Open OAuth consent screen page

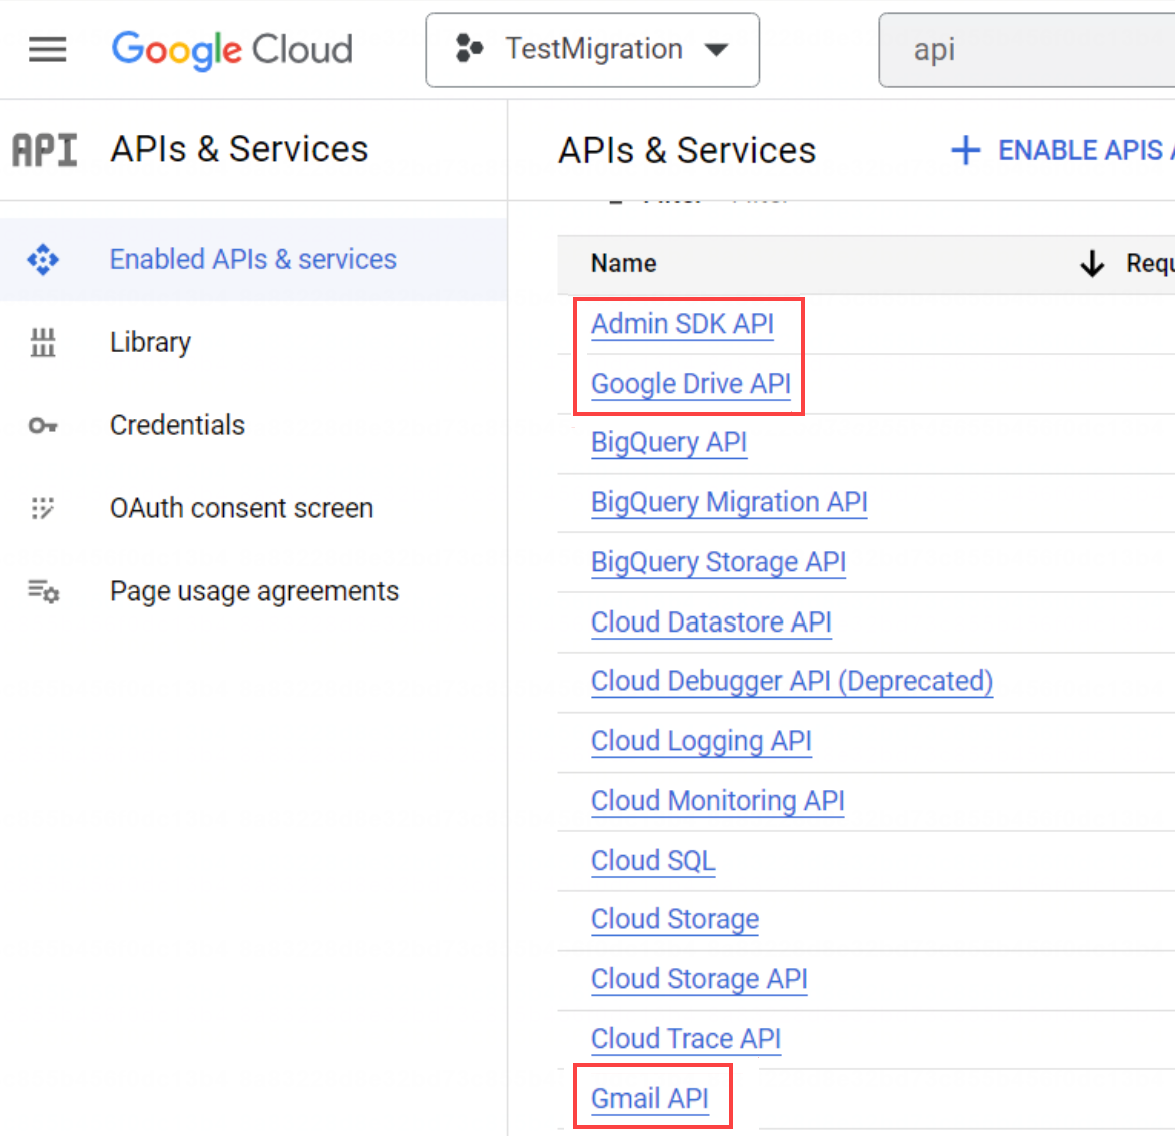click(241, 509)
